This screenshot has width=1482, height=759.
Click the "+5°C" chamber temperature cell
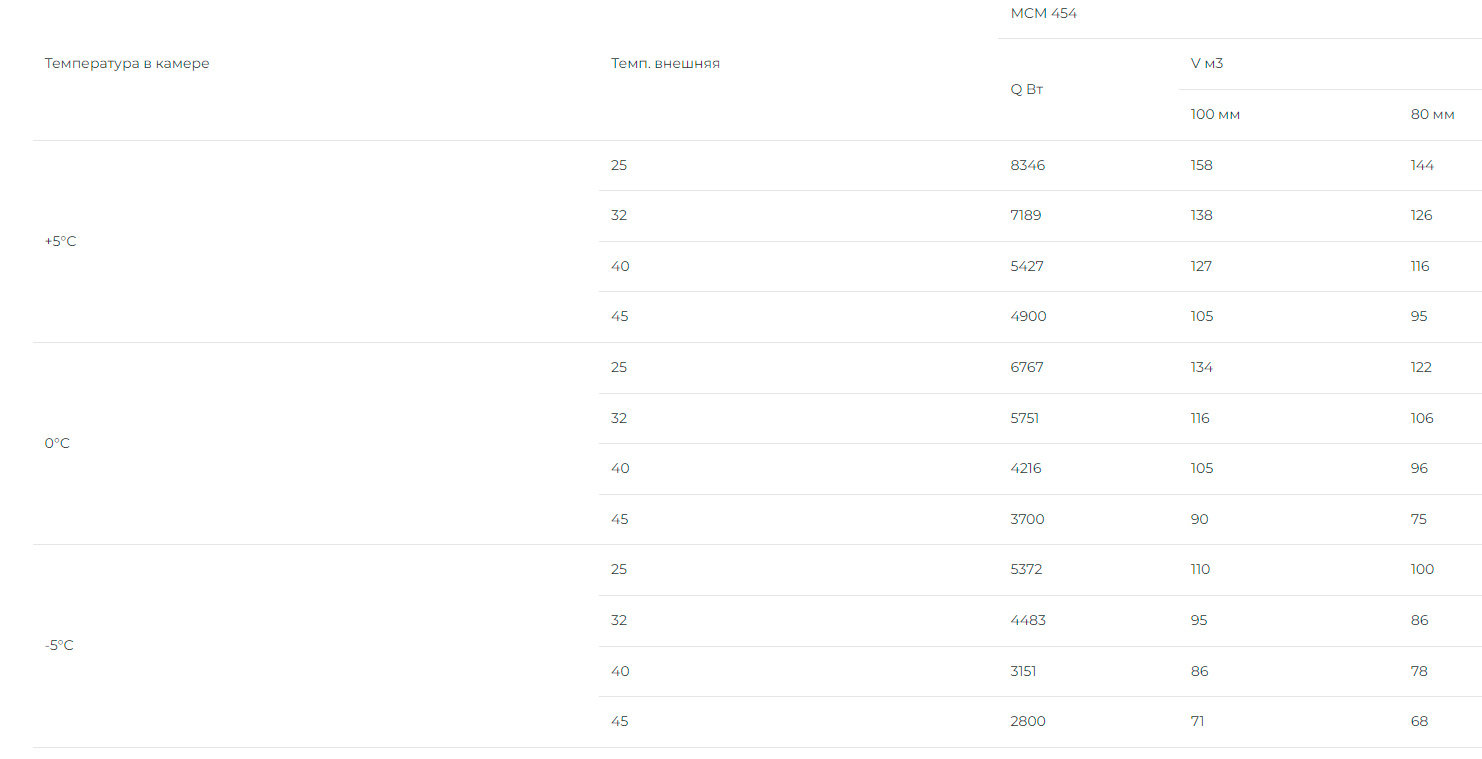(60, 241)
